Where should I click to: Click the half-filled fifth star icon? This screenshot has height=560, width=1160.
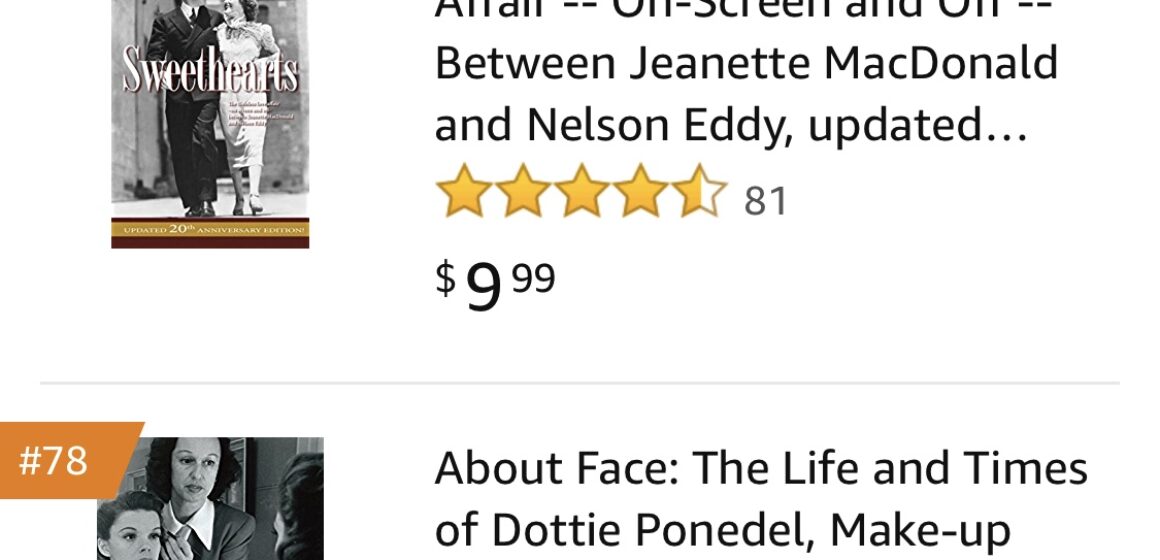[x=698, y=192]
